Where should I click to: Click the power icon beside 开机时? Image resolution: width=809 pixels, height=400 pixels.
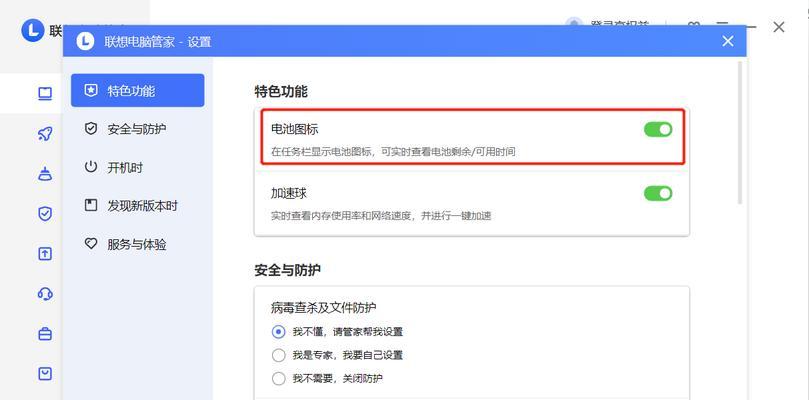click(91, 167)
